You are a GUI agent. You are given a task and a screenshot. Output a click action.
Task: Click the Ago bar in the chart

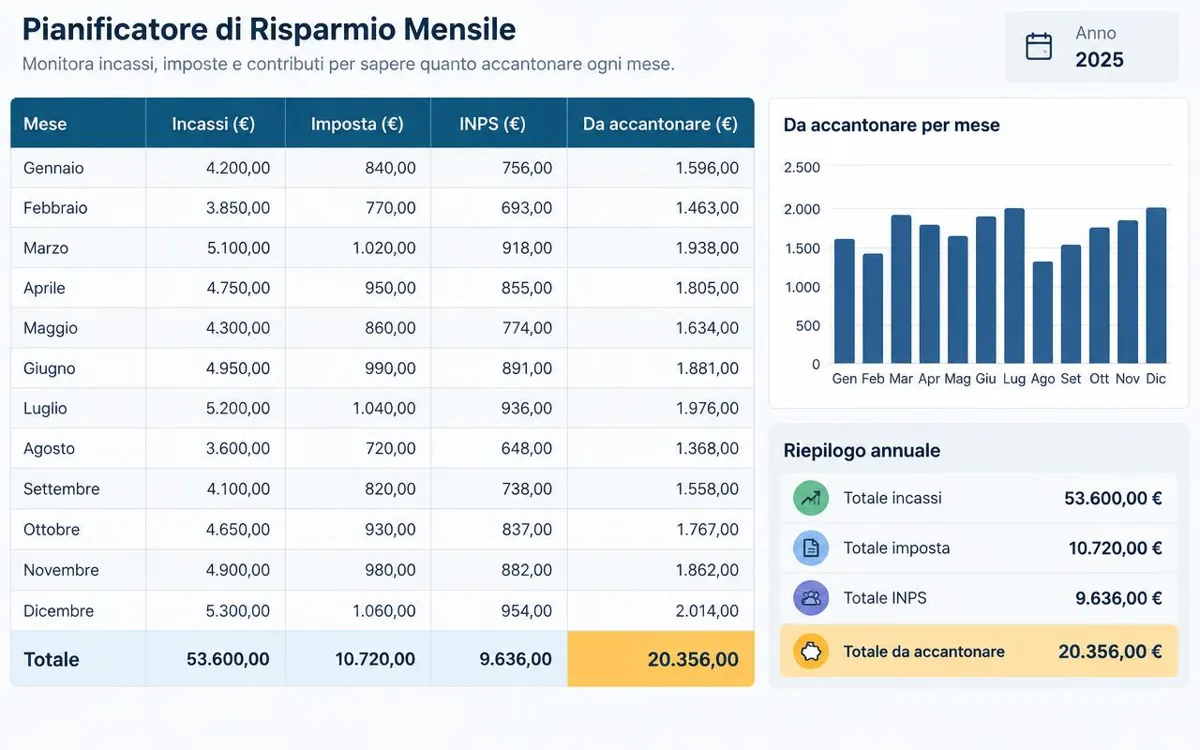tap(1043, 312)
